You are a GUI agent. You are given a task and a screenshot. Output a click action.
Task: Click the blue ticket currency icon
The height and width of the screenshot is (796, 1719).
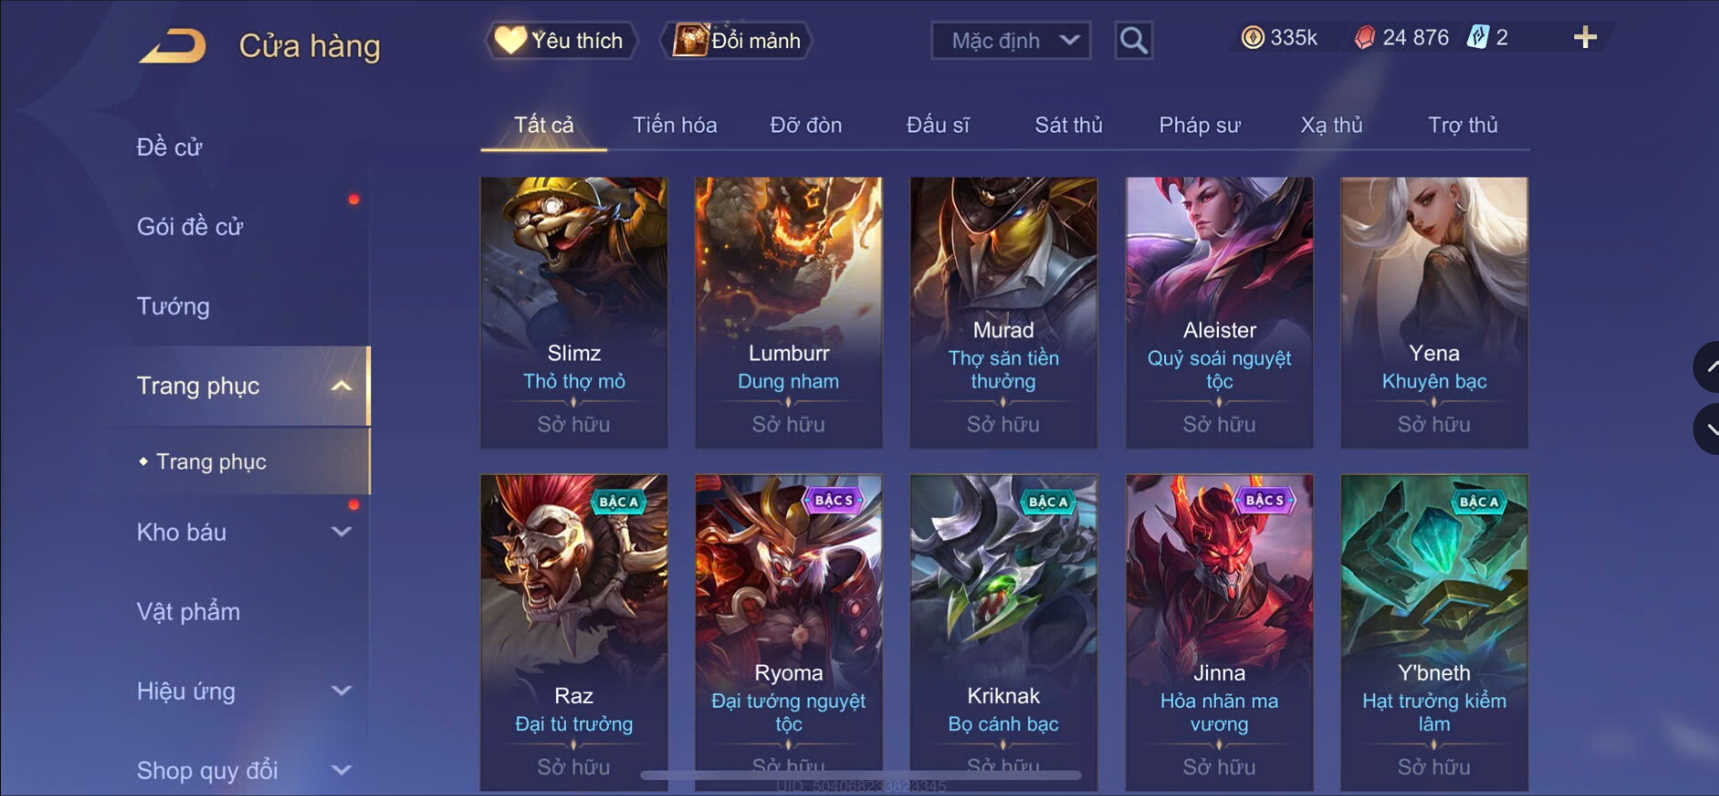1477,38
